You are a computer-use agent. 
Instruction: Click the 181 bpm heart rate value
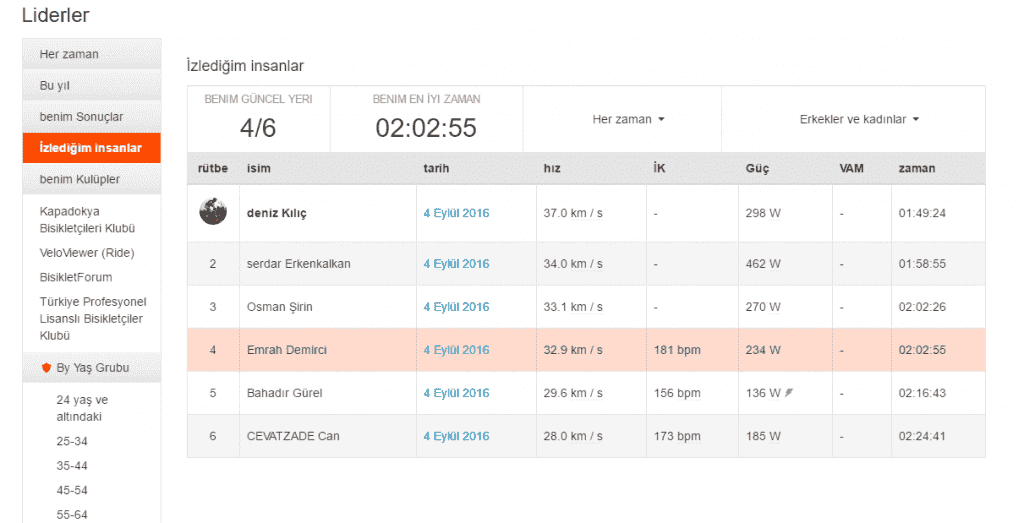click(x=677, y=350)
